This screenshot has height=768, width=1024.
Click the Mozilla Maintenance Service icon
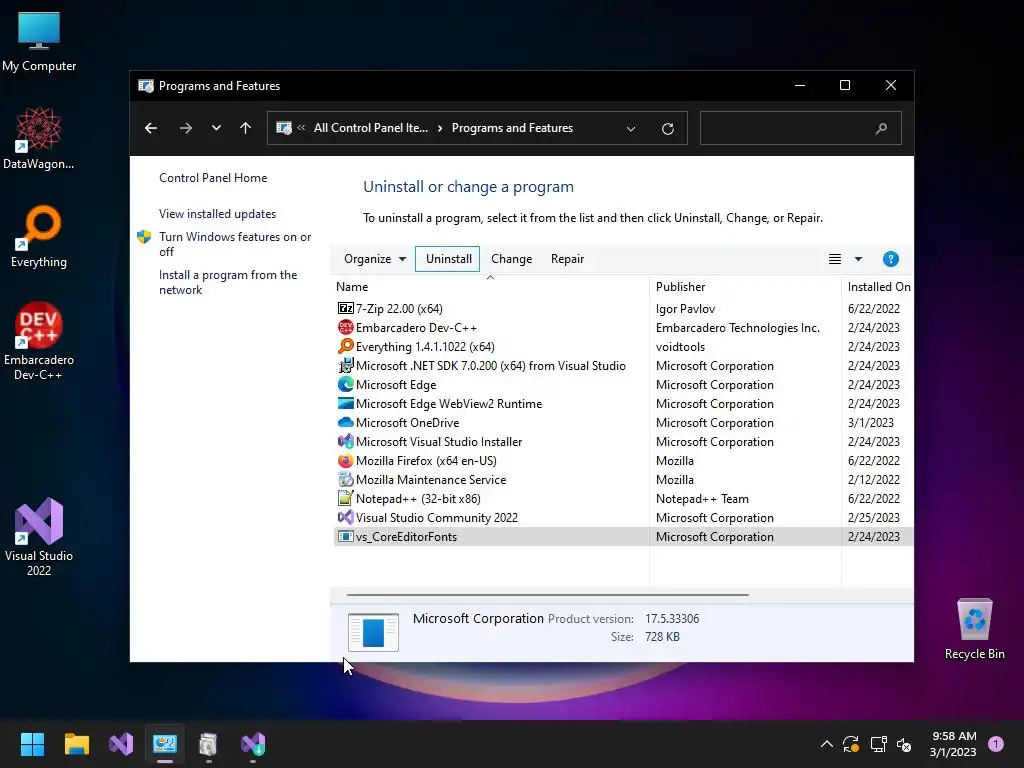(345, 479)
